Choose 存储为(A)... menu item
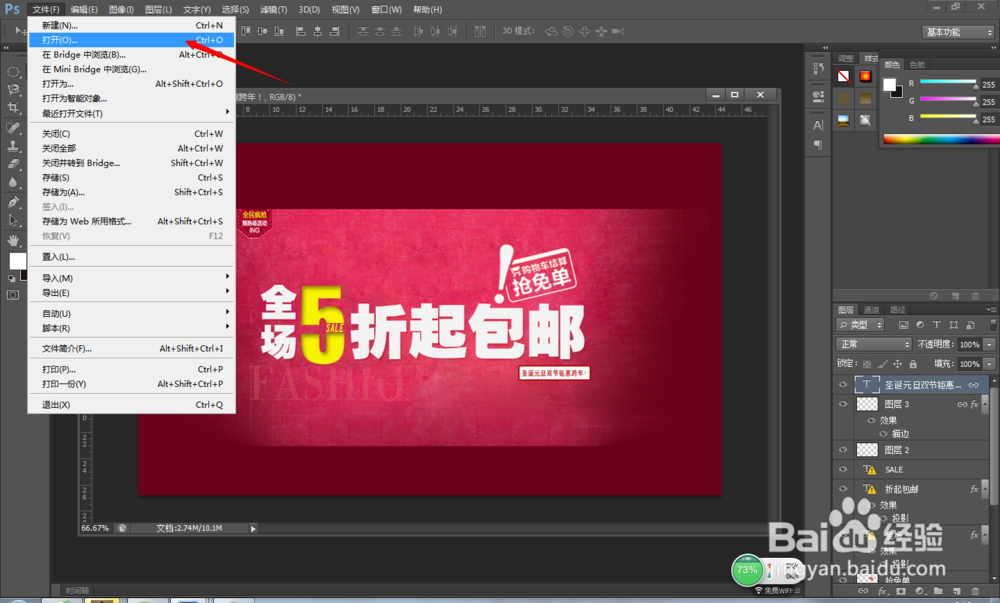This screenshot has width=1000, height=603. 132,192
